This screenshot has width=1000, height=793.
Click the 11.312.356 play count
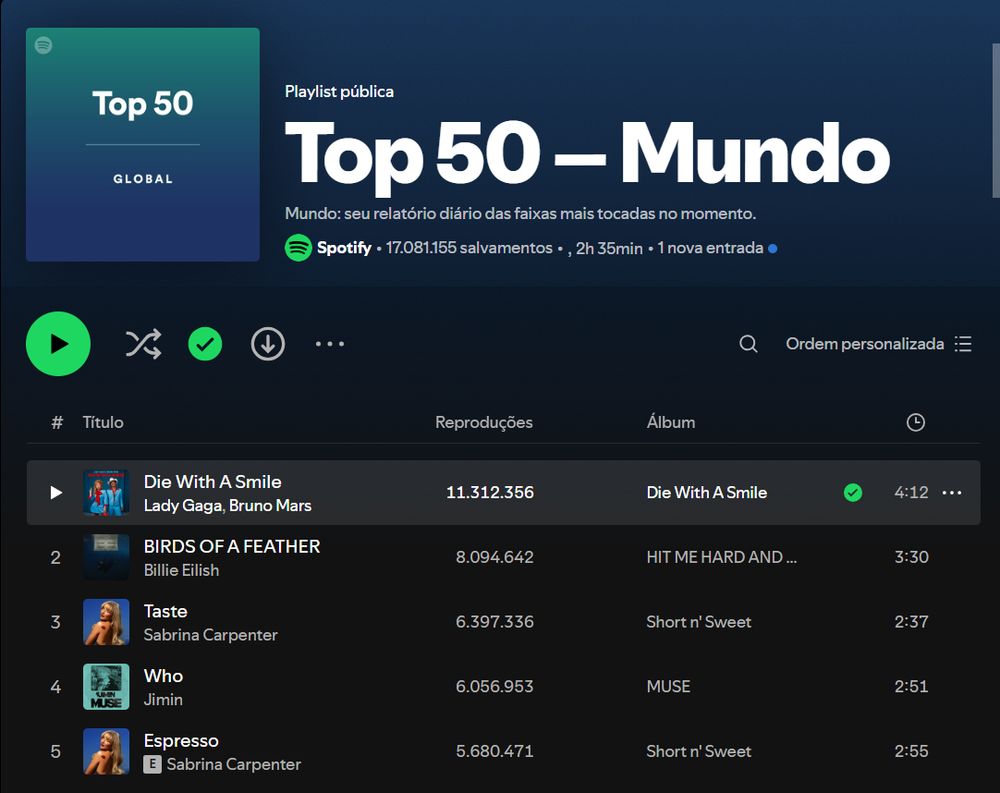pos(490,493)
